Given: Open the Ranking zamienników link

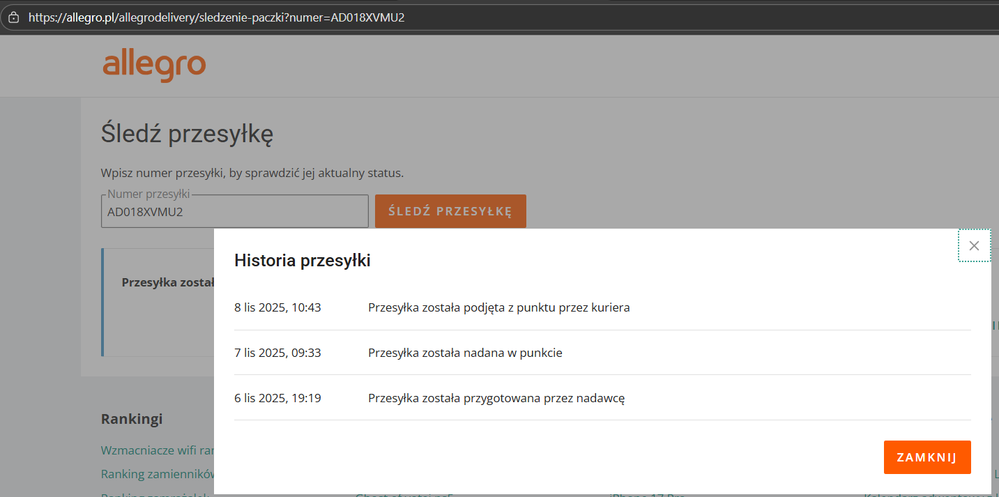Looking at the screenshot, I should [157, 473].
